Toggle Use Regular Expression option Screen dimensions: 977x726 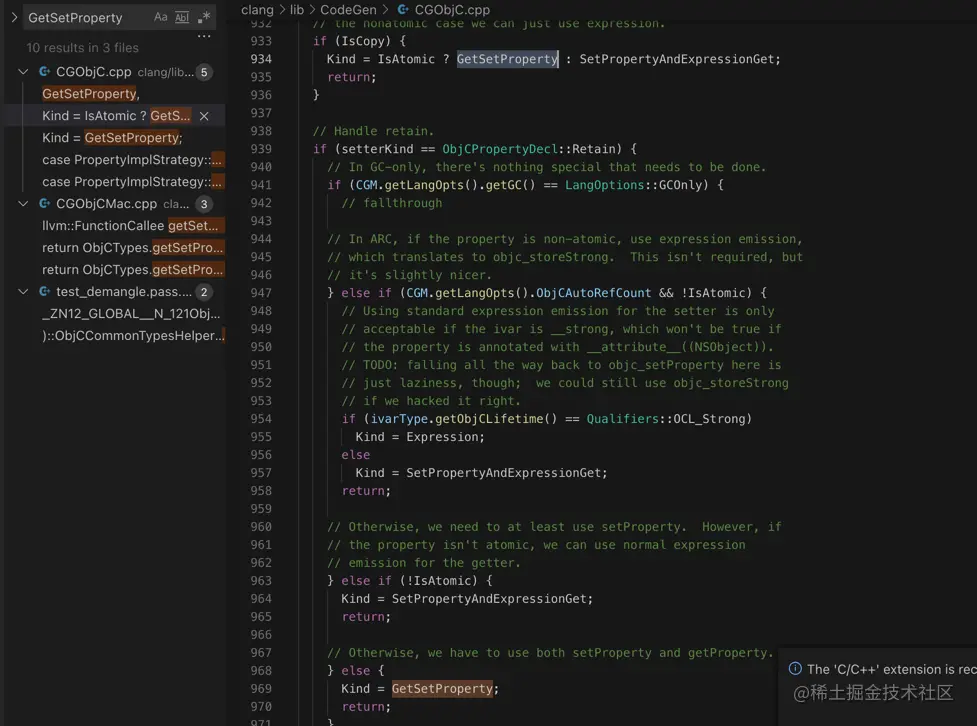coord(204,17)
